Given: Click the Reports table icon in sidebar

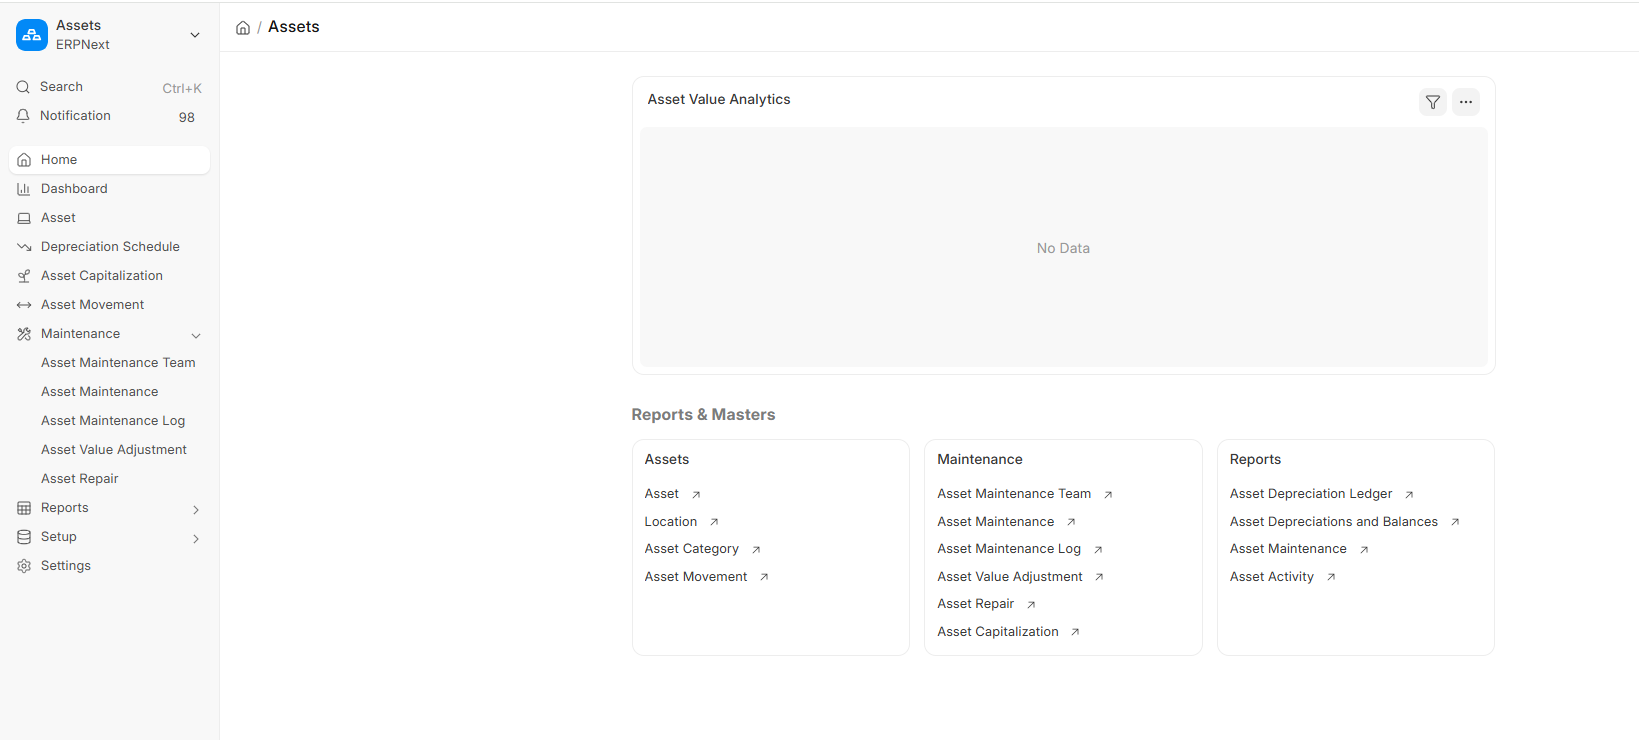Looking at the screenshot, I should click(x=24, y=508).
